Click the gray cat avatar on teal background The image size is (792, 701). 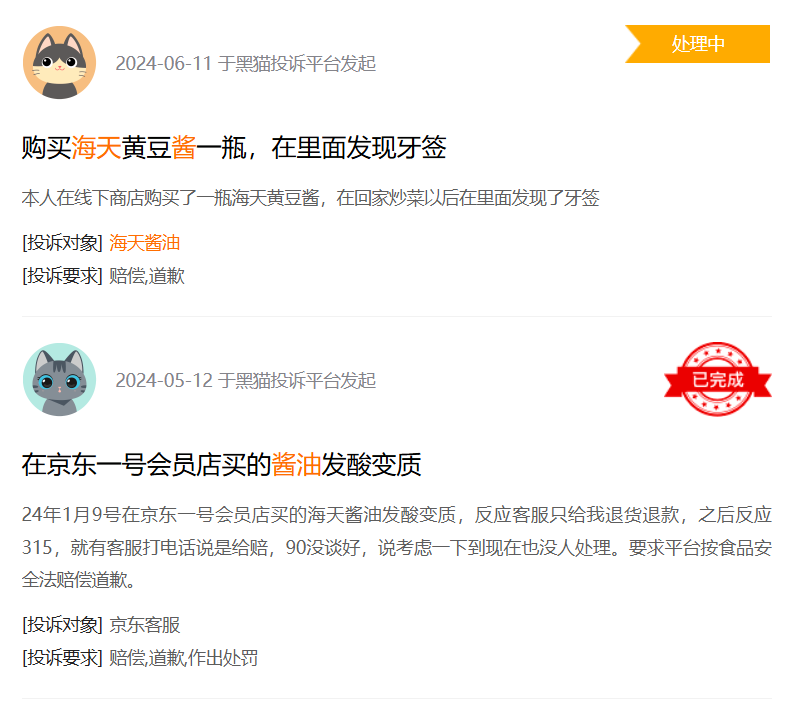(x=60, y=380)
